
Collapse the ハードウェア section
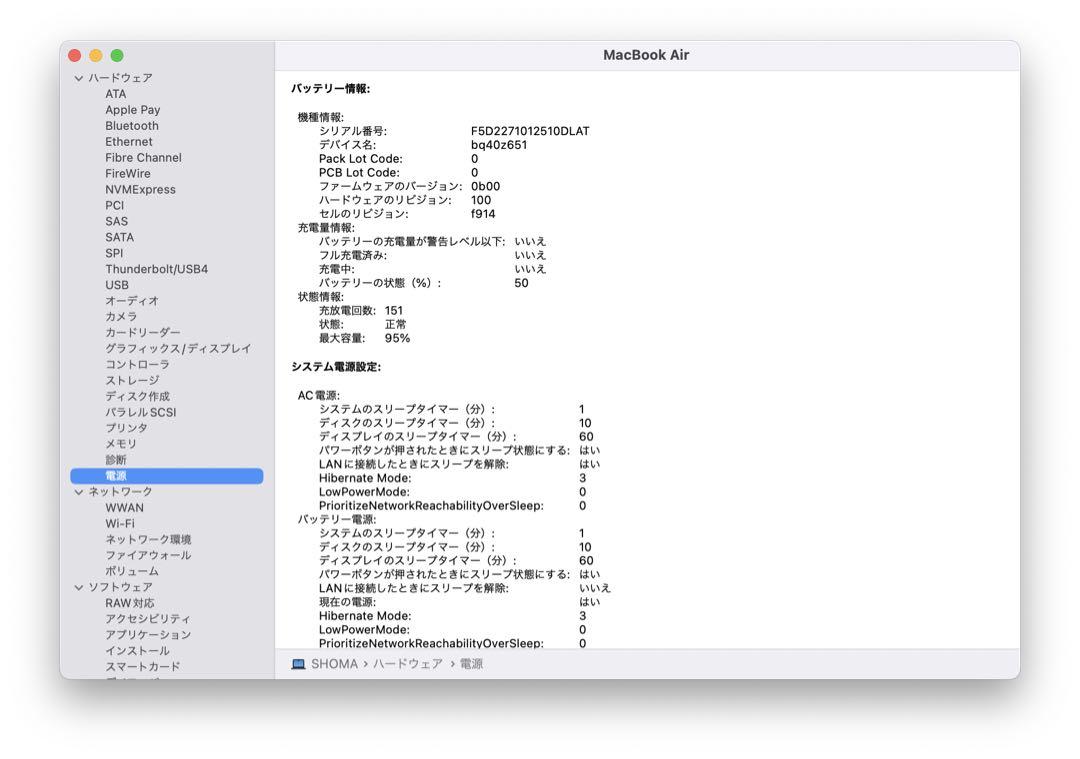79,79
